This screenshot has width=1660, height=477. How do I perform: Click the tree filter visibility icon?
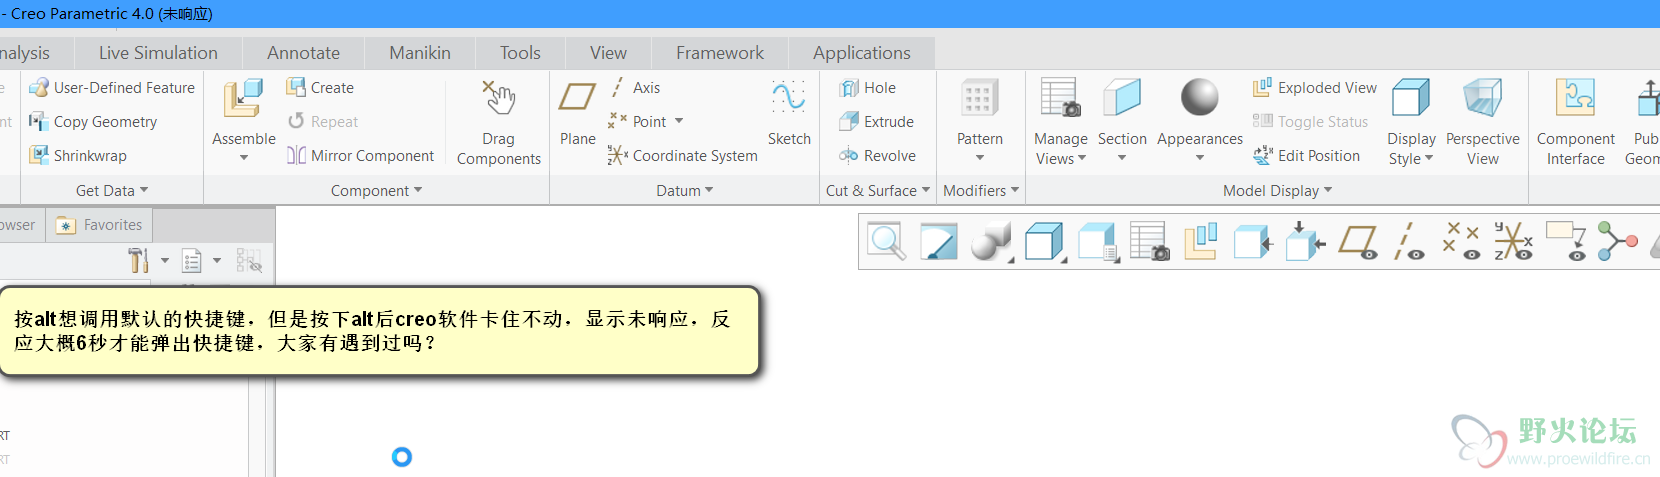(x=248, y=261)
